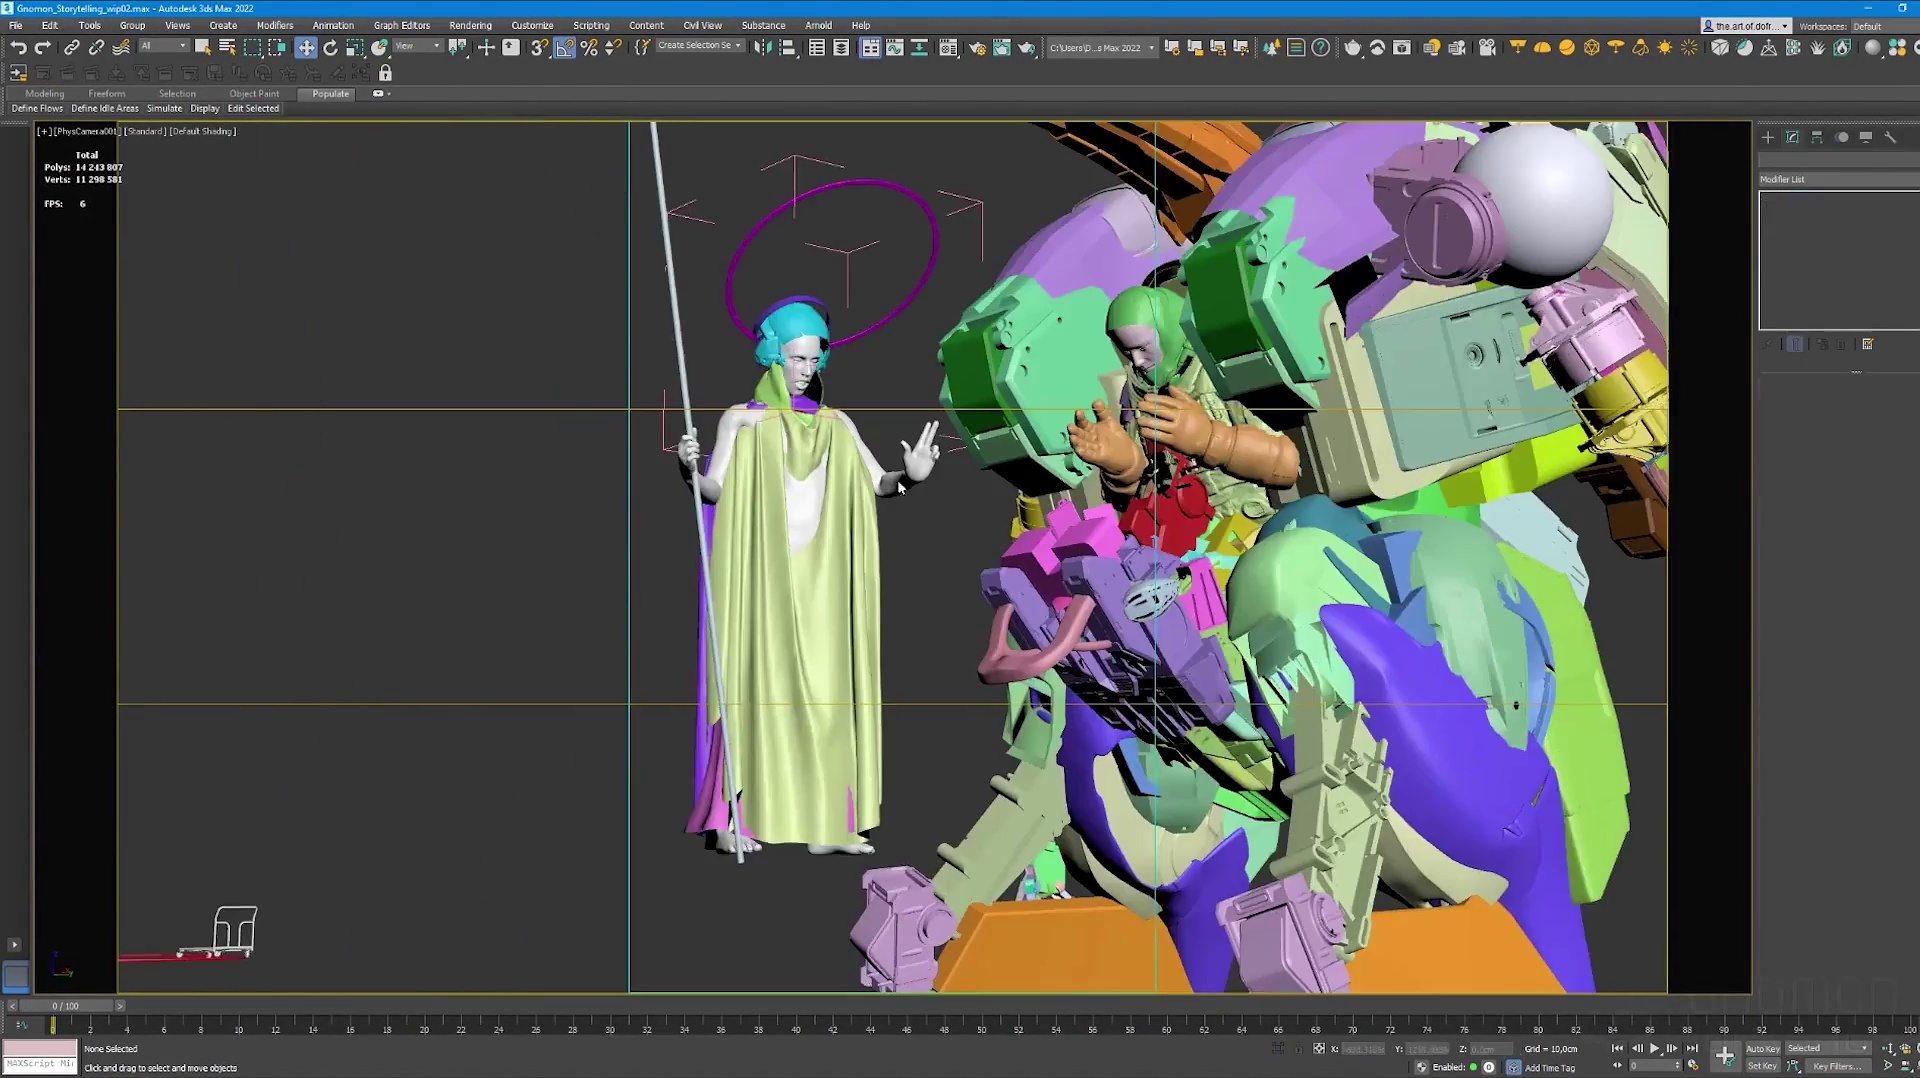This screenshot has height=1078, width=1920.
Task: Open Create tab in command panel
Action: [1768, 137]
